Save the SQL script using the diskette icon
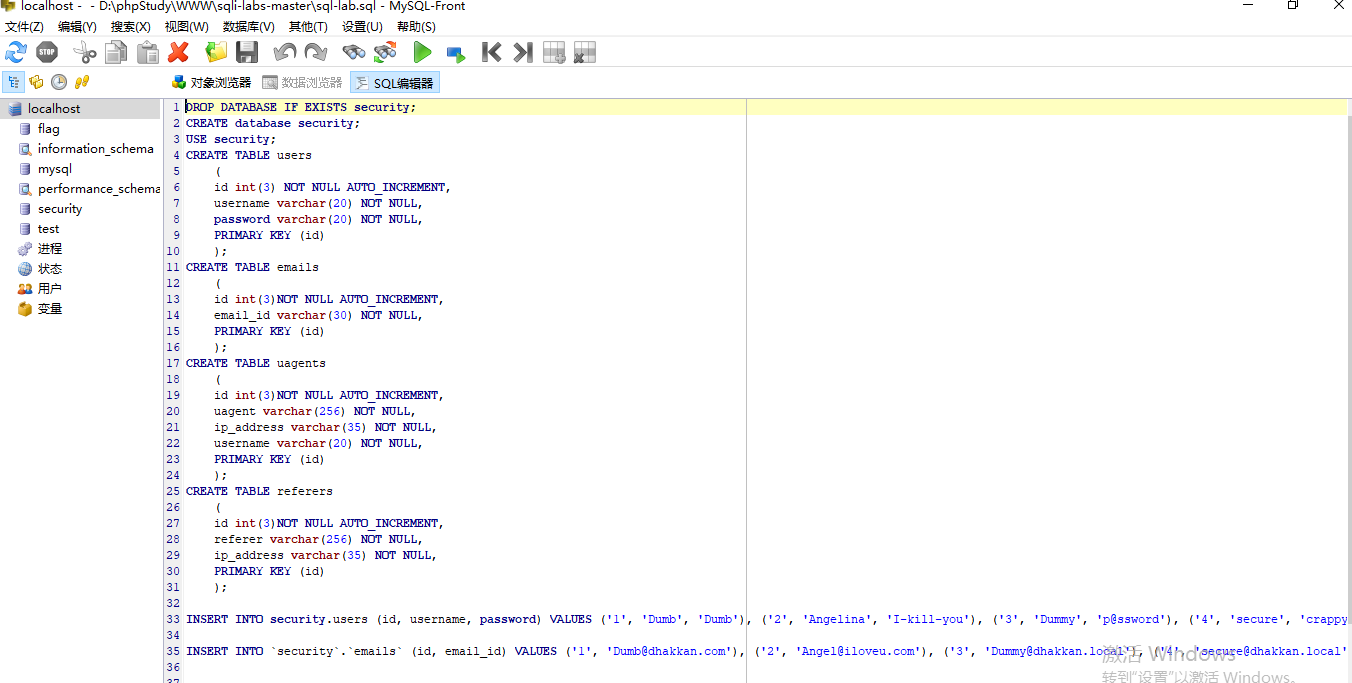 [x=246, y=53]
